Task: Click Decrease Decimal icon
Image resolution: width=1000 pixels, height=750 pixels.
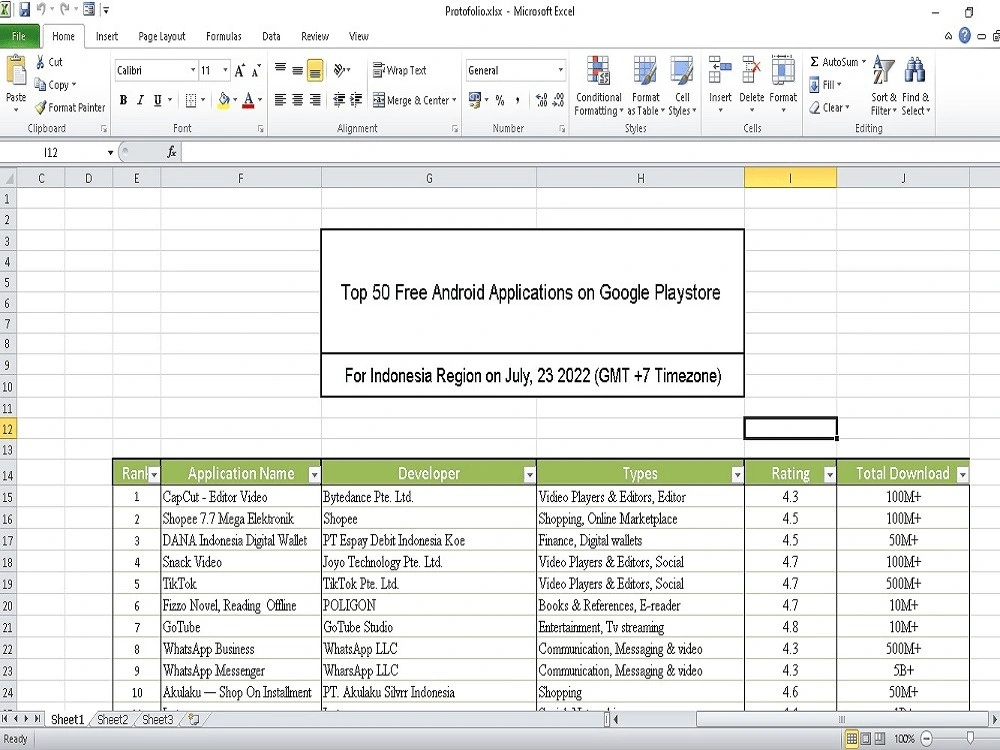Action: coord(558,100)
